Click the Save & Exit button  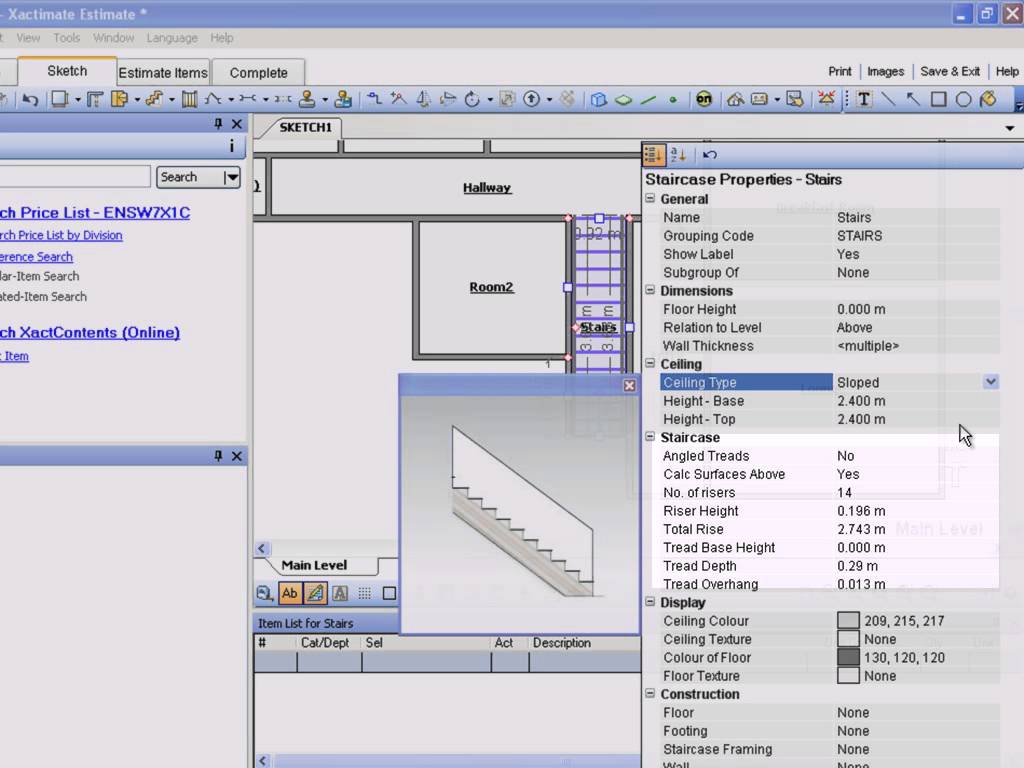(x=949, y=71)
